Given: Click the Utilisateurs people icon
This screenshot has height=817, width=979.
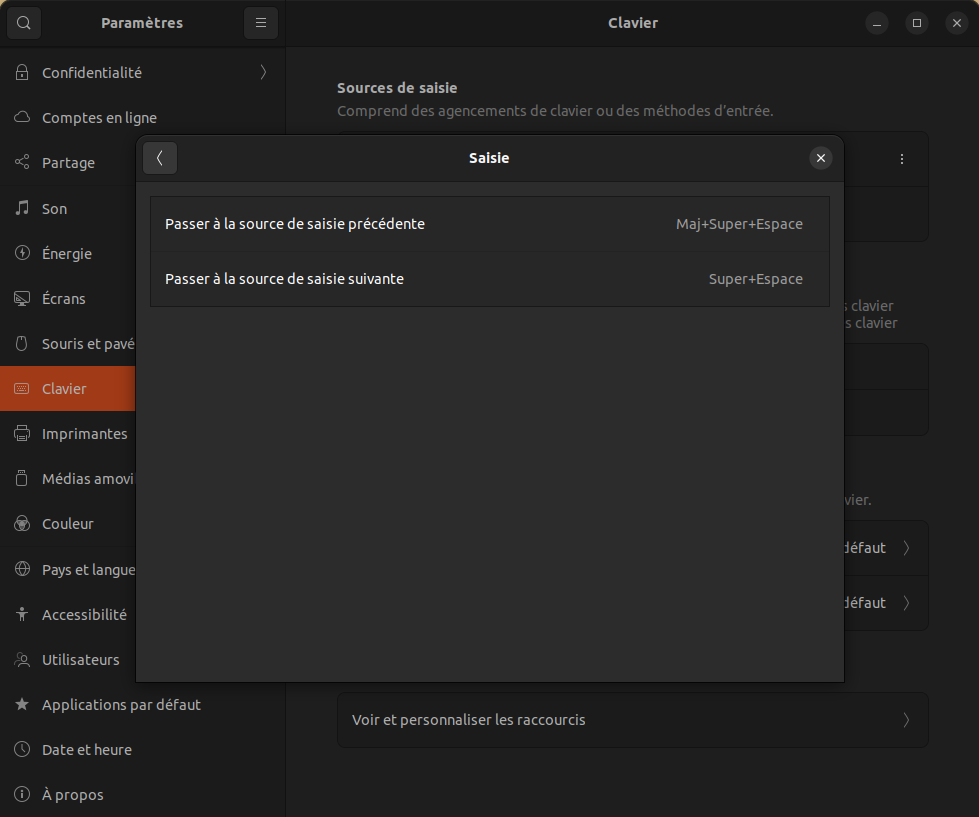Looking at the screenshot, I should [22, 660].
